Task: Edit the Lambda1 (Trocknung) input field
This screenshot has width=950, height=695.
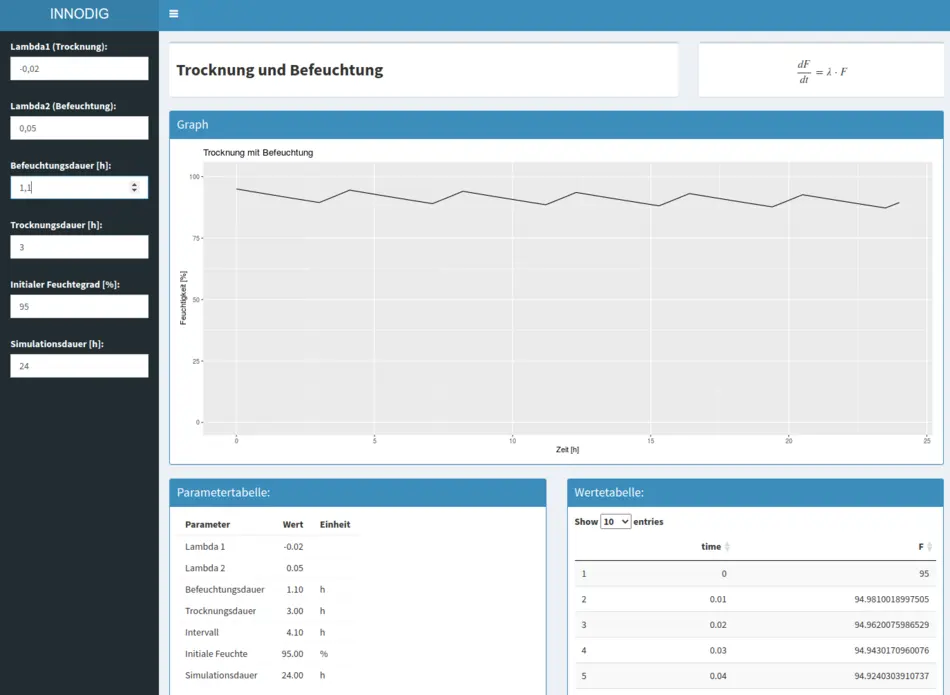Action: 79,68
